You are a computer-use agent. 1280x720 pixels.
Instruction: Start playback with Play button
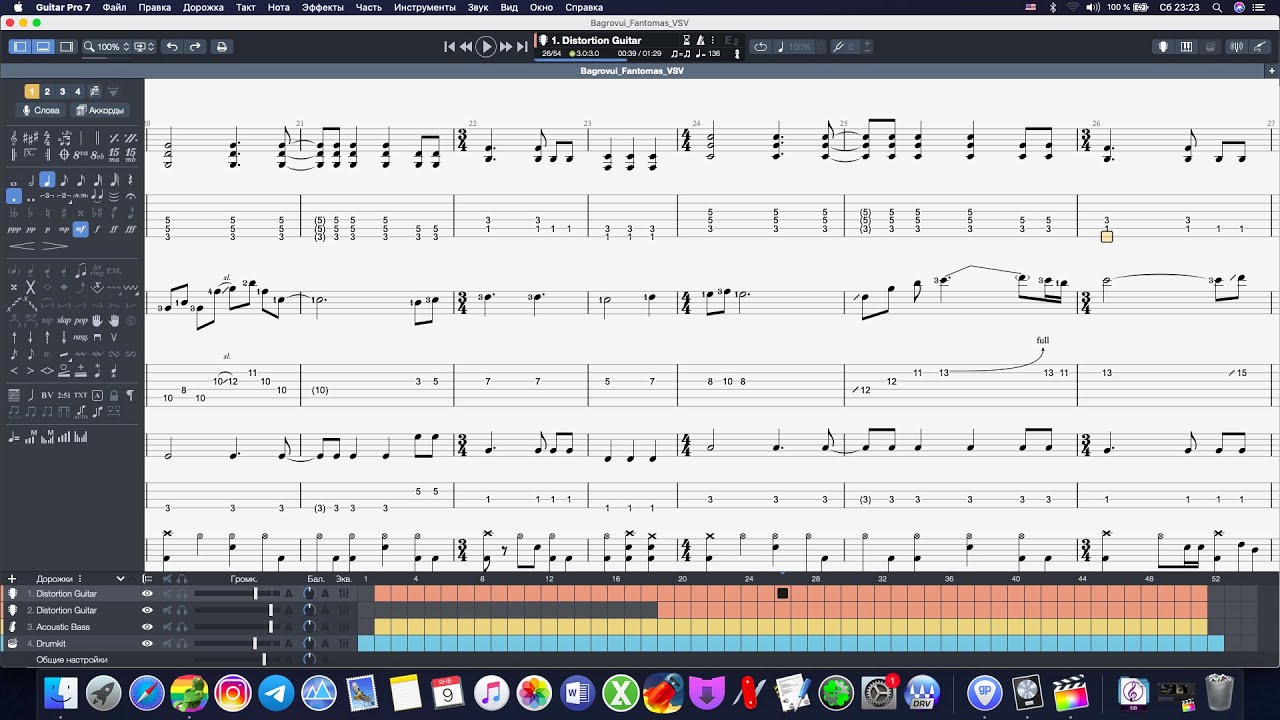pyautogui.click(x=486, y=46)
